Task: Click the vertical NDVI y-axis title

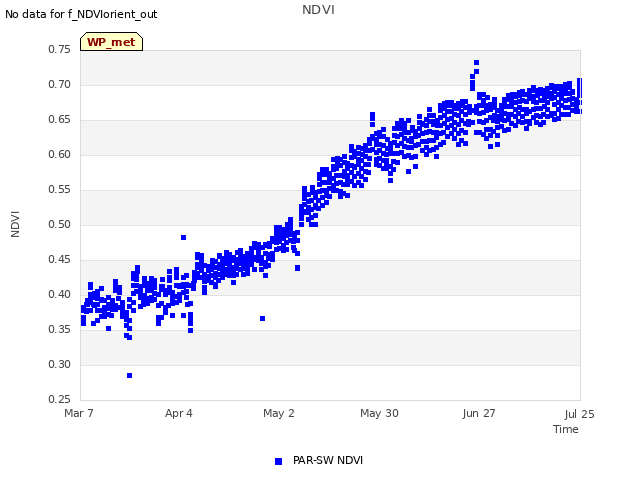Action: point(15,224)
